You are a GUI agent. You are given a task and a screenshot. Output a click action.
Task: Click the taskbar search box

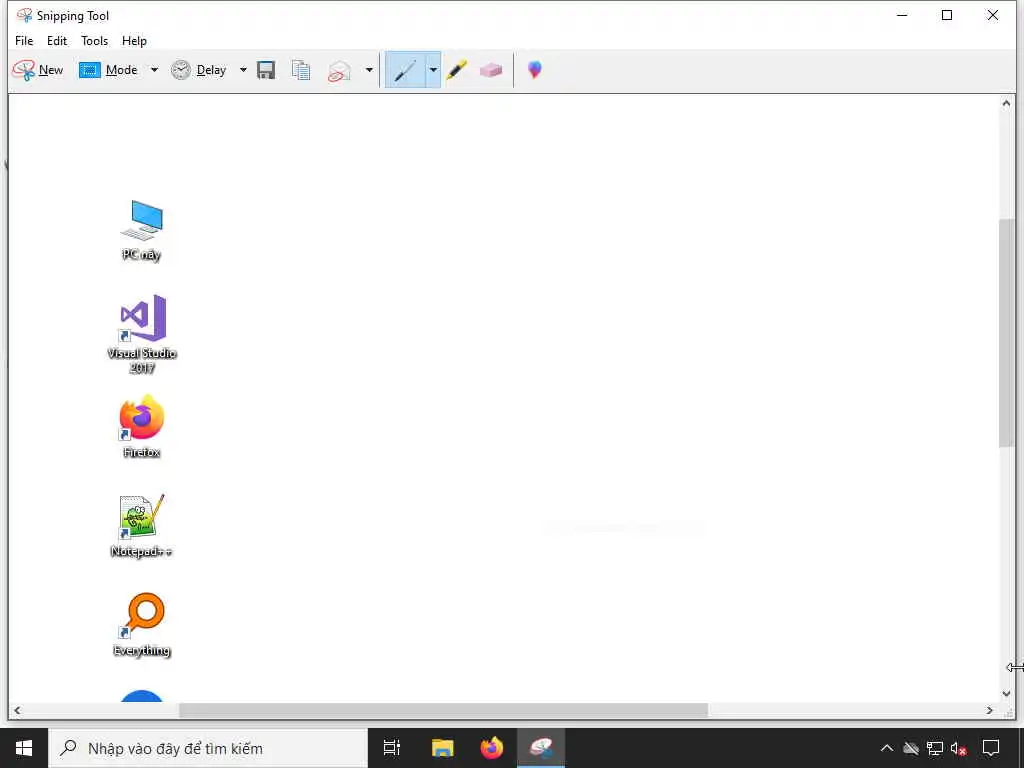[x=208, y=748]
